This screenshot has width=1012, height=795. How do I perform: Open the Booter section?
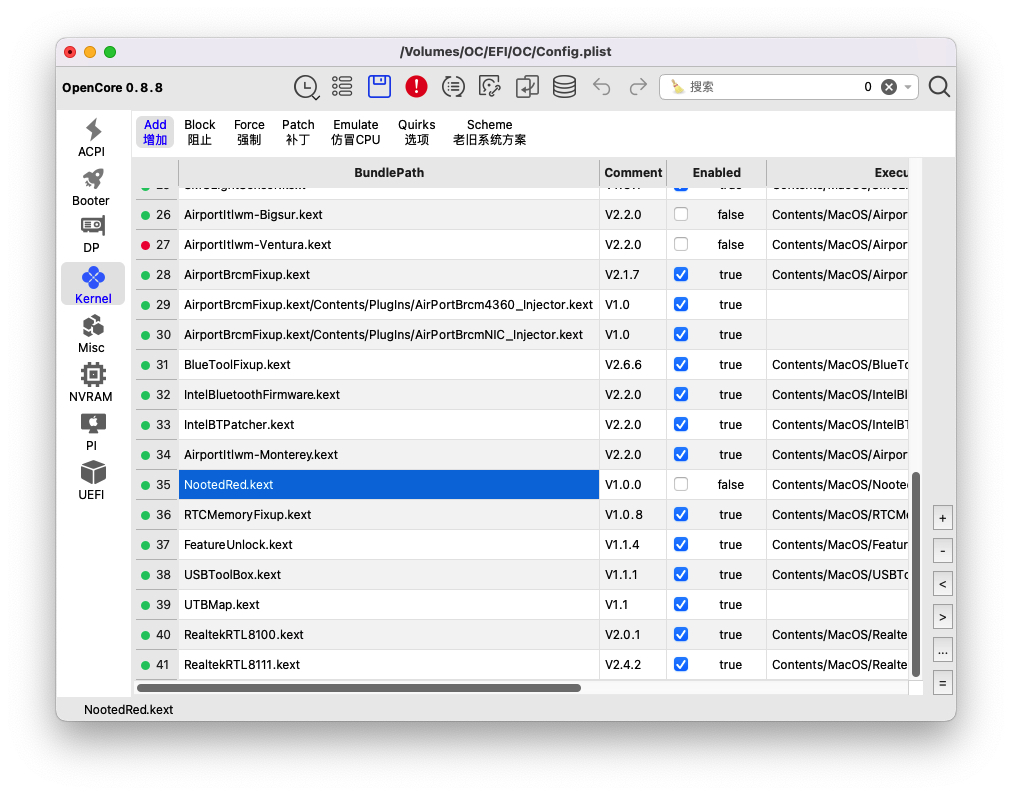coord(92,186)
